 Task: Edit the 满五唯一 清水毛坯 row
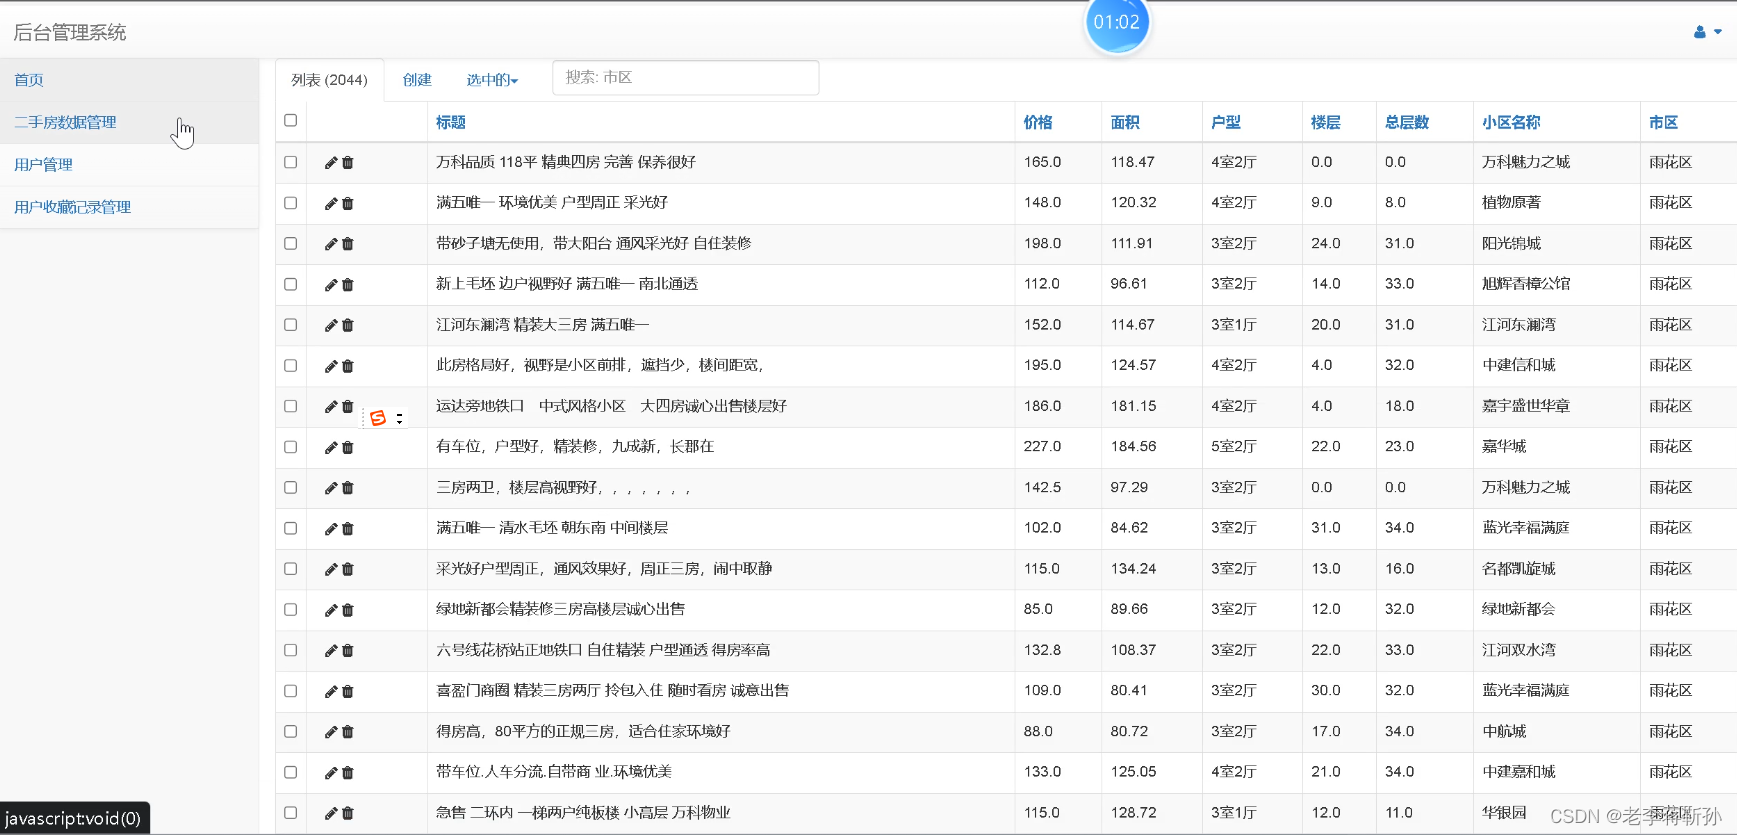coord(331,529)
